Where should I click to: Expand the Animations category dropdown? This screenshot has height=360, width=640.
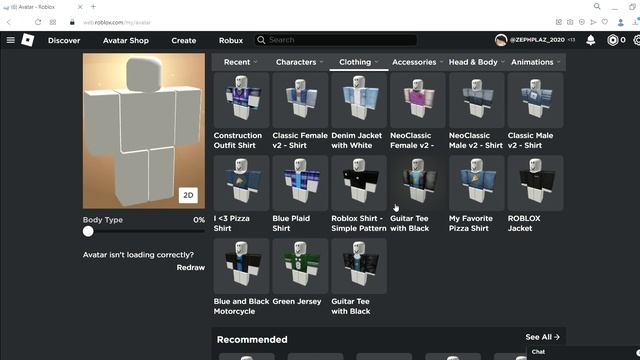[x=536, y=62]
